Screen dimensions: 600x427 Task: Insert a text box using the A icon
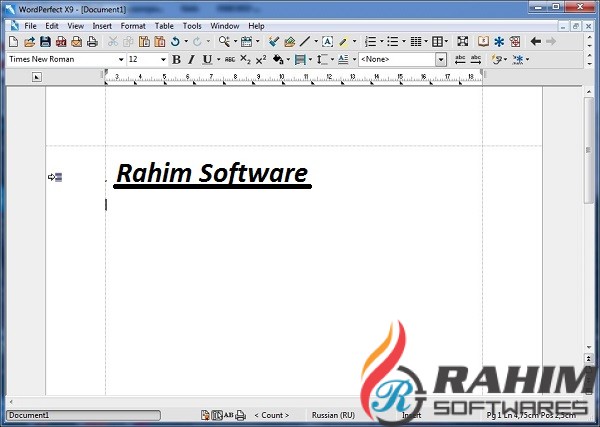327,41
